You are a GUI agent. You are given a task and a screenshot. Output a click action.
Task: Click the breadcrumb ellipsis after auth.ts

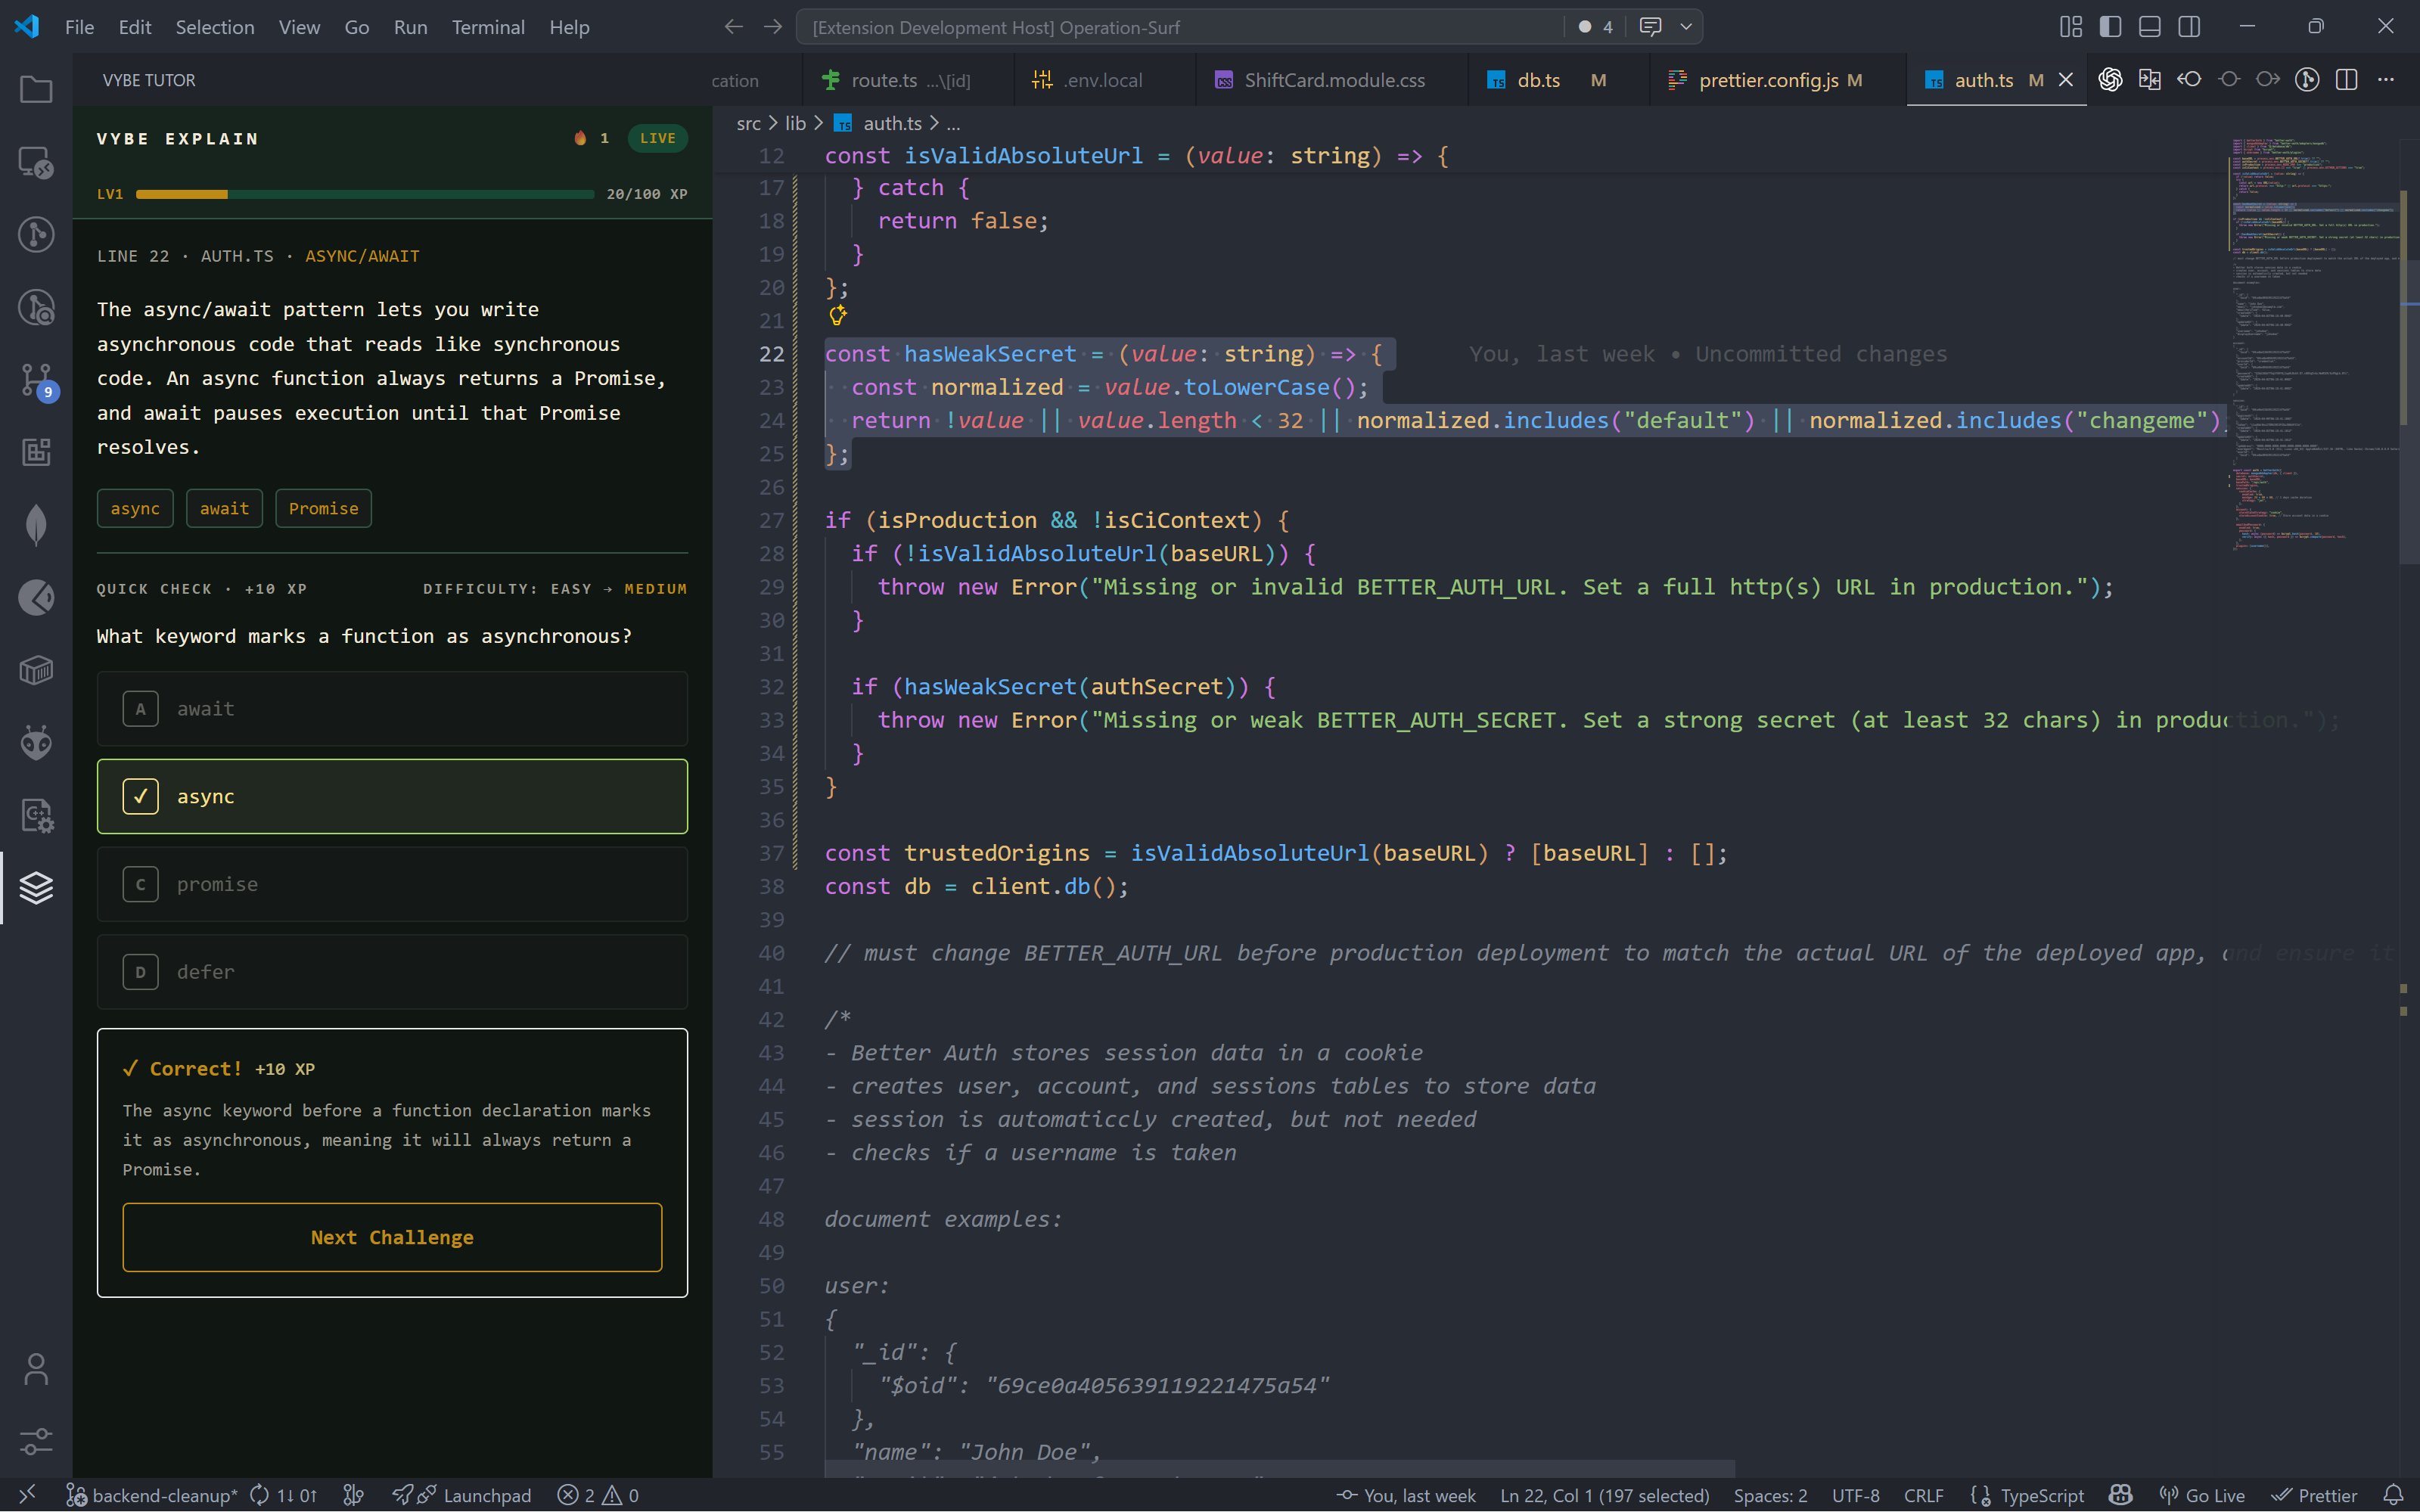pyautogui.click(x=953, y=123)
